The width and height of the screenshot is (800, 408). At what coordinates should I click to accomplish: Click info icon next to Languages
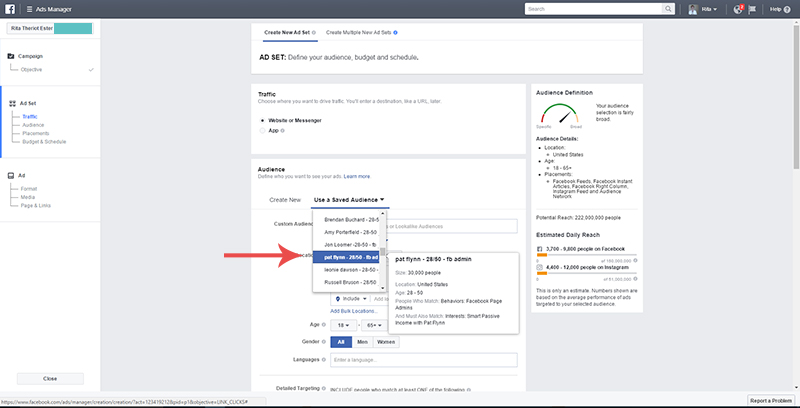pyautogui.click(x=323, y=360)
